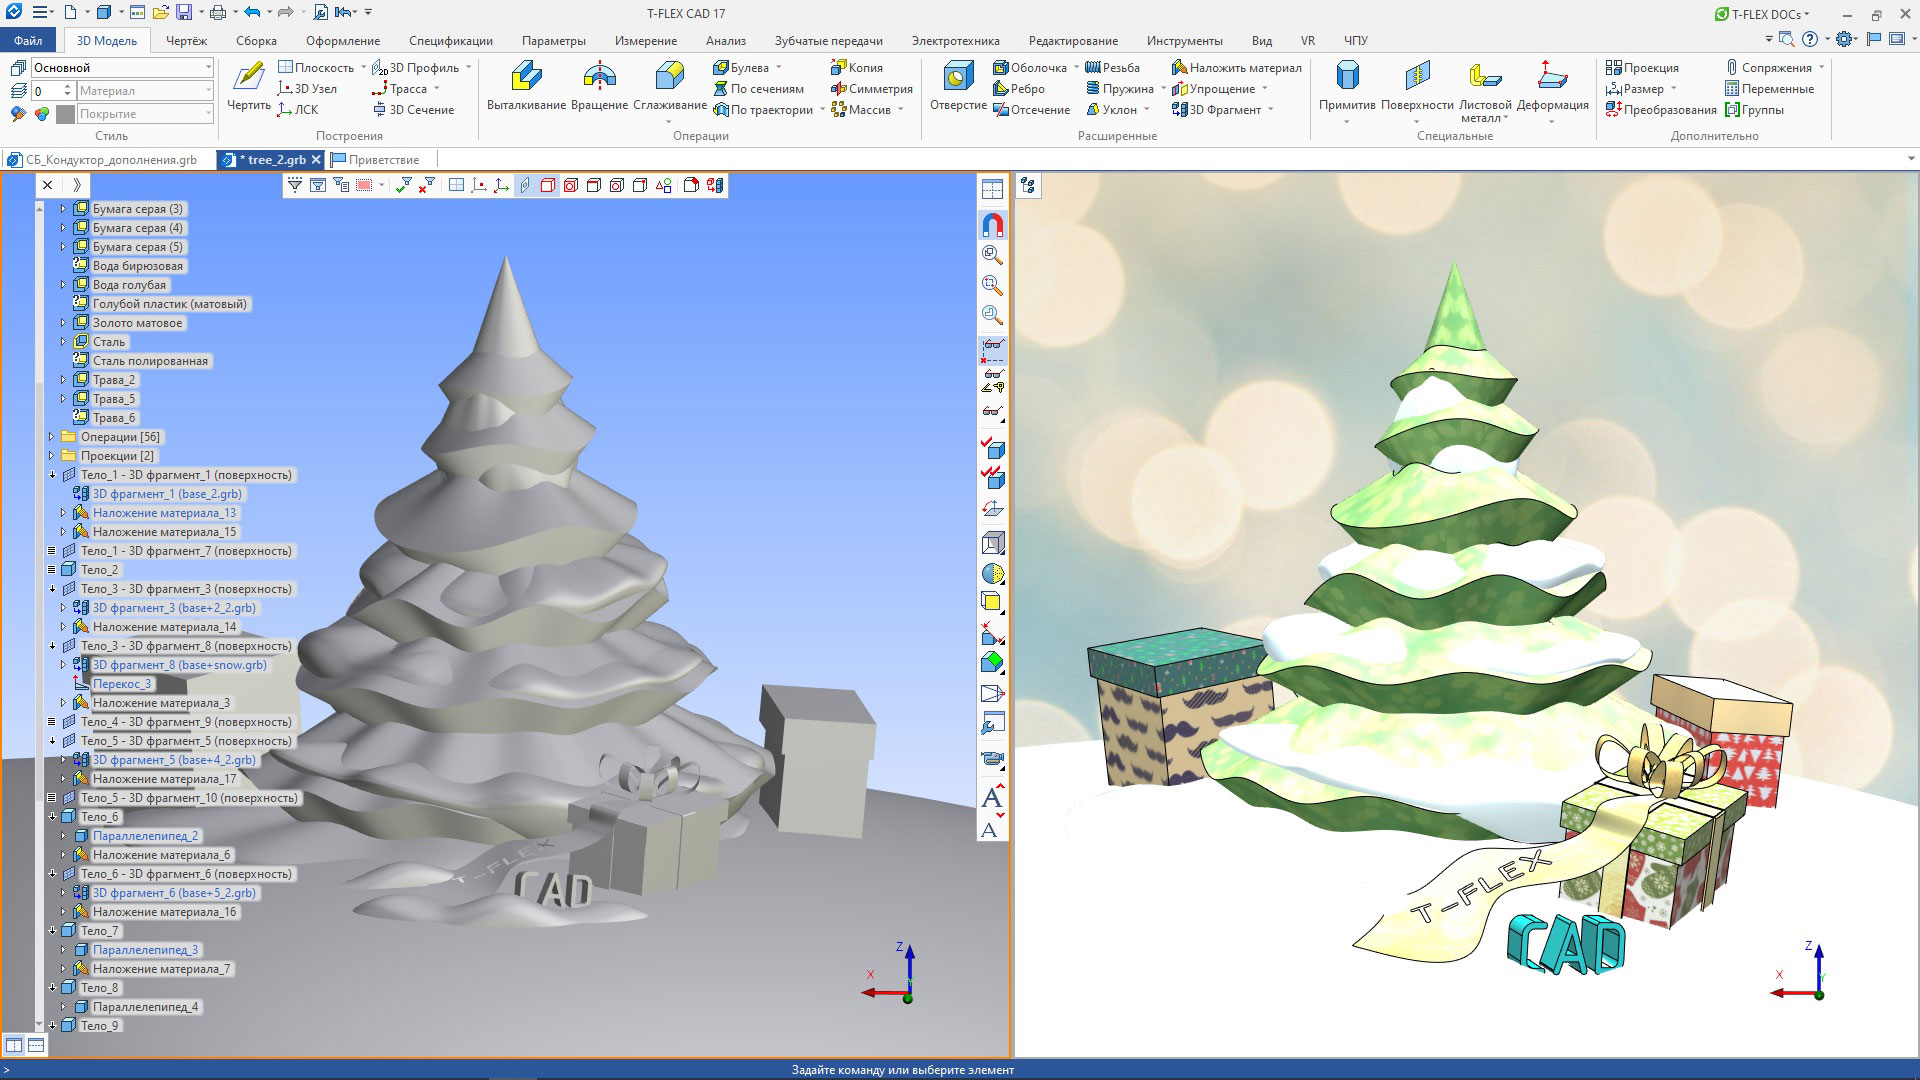The width and height of the screenshot is (1920, 1080).
Task: Expand the Операции [56] folder
Action: click(52, 437)
